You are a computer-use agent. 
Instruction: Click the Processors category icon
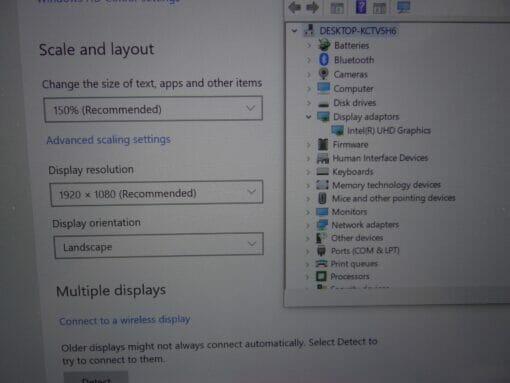click(321, 276)
